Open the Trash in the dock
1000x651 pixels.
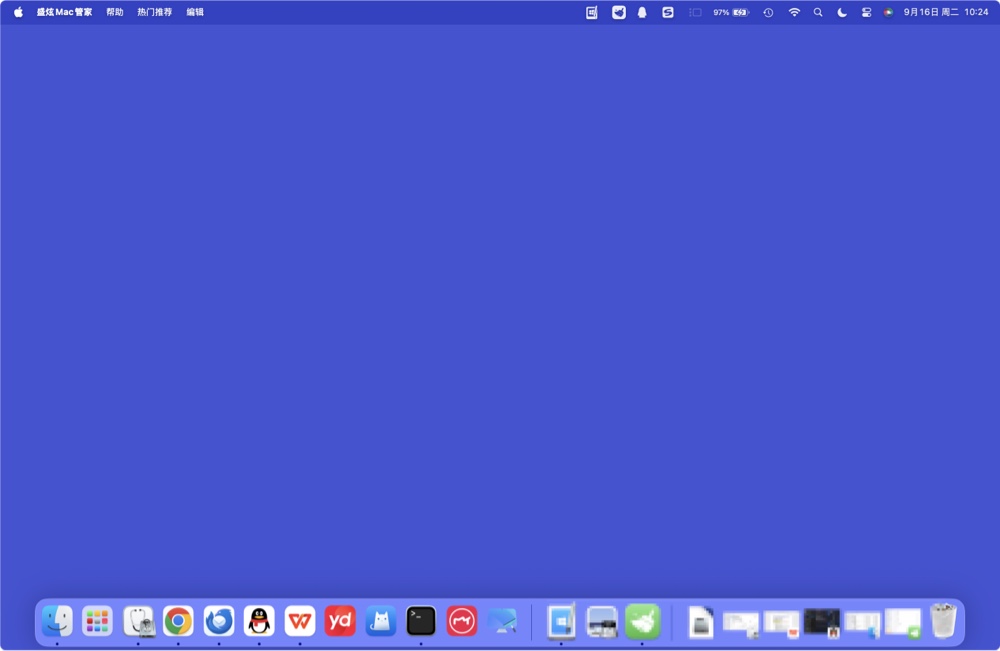pyautogui.click(x=943, y=621)
